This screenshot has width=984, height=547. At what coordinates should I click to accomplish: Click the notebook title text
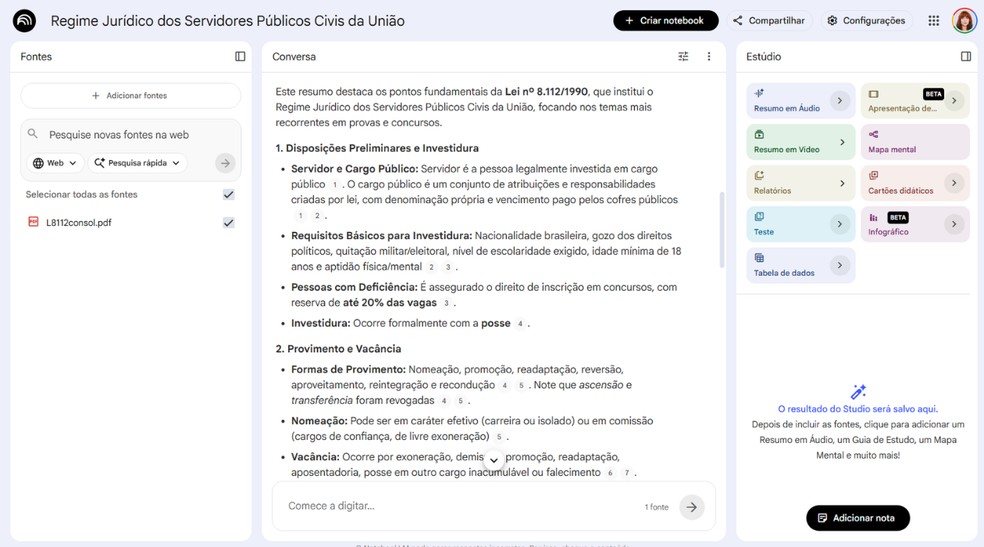coord(227,21)
